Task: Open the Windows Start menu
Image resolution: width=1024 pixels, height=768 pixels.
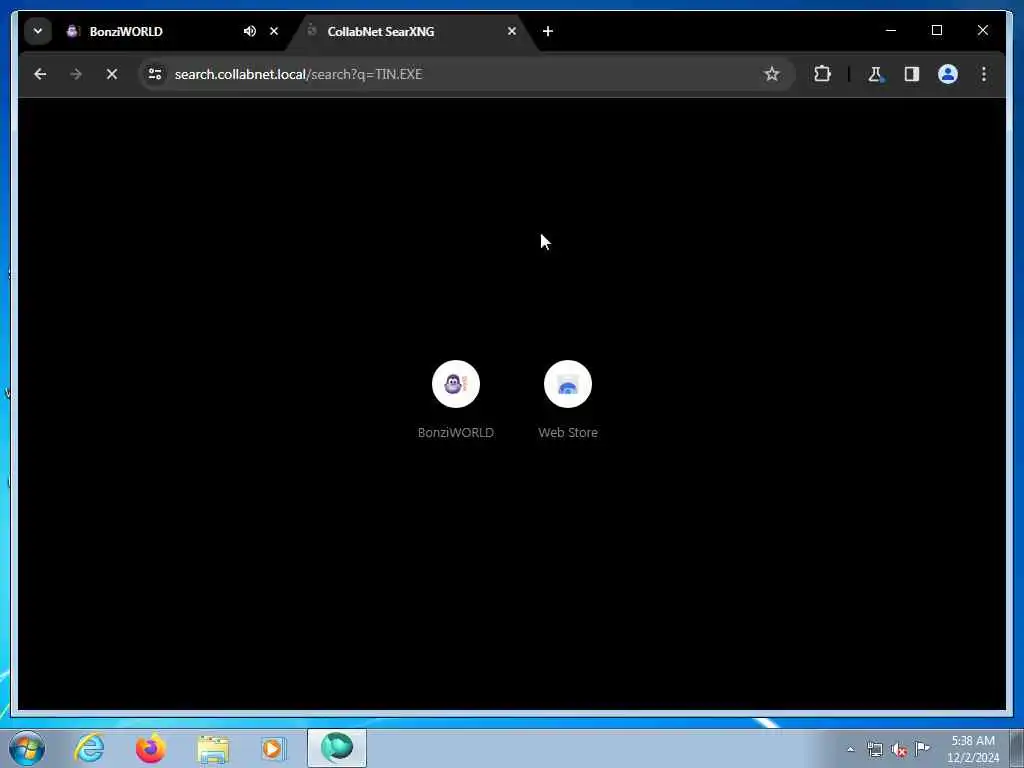Action: 27,748
